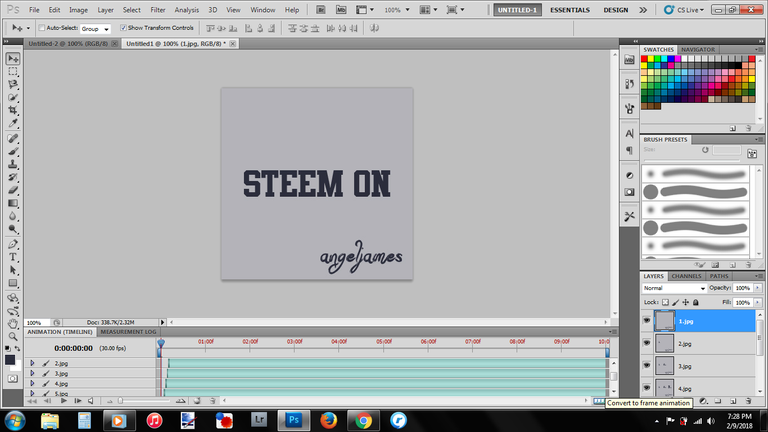Open Firefox from the taskbar
Image resolution: width=768 pixels, height=432 pixels.
(329, 420)
